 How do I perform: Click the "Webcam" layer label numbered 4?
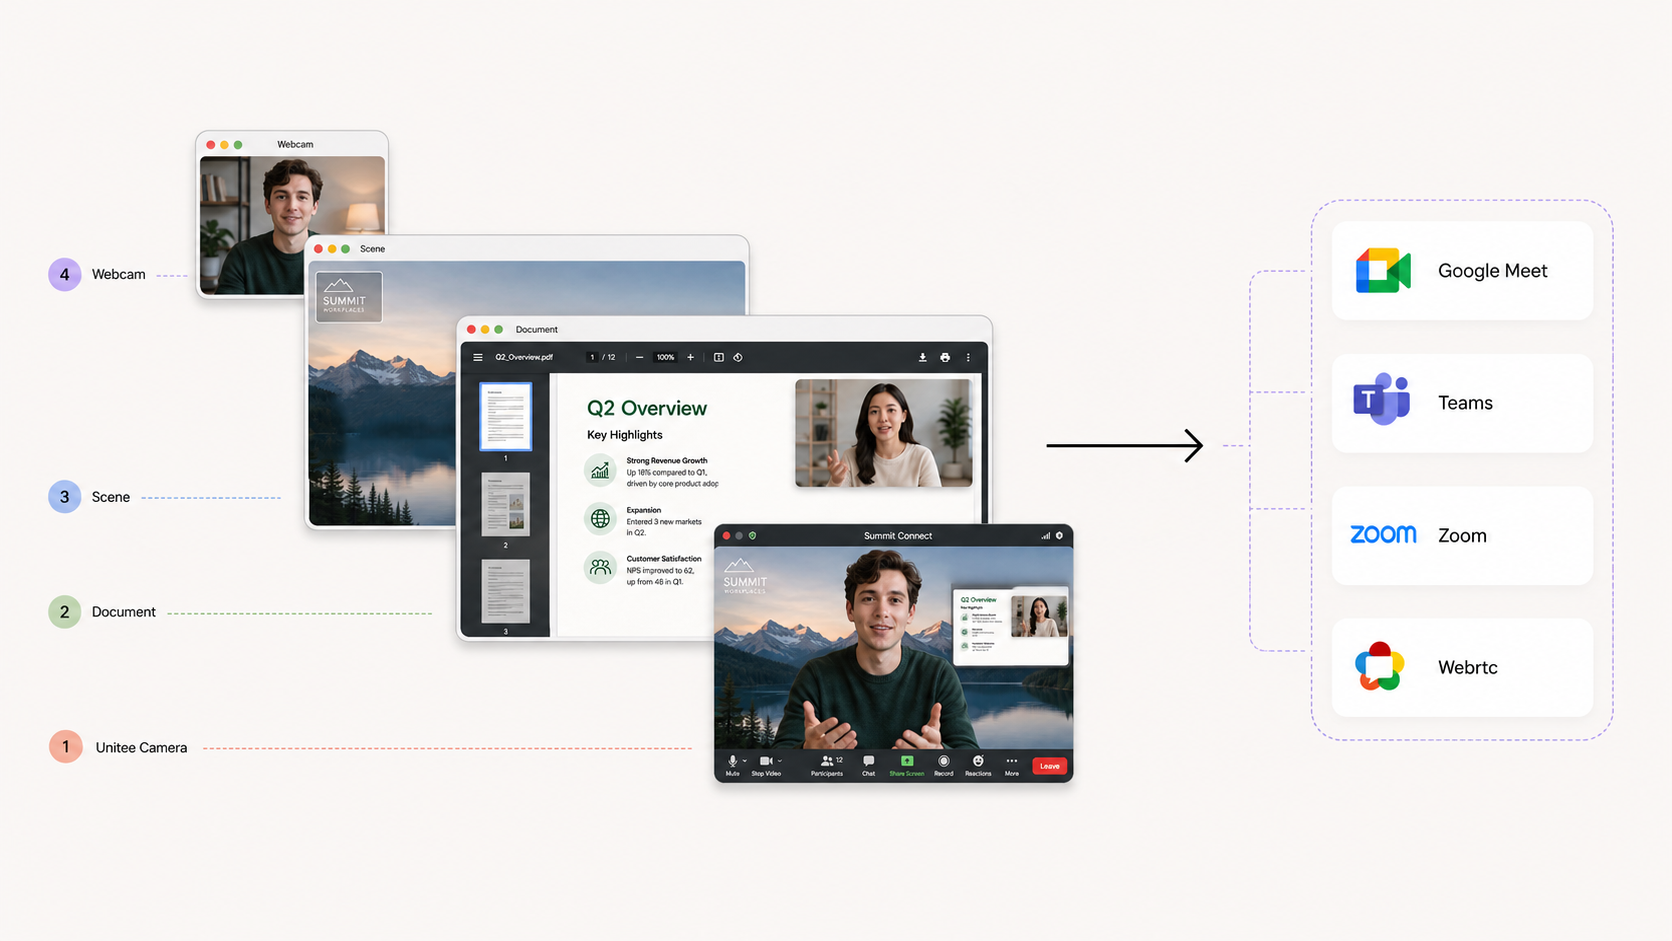pyautogui.click(x=119, y=274)
